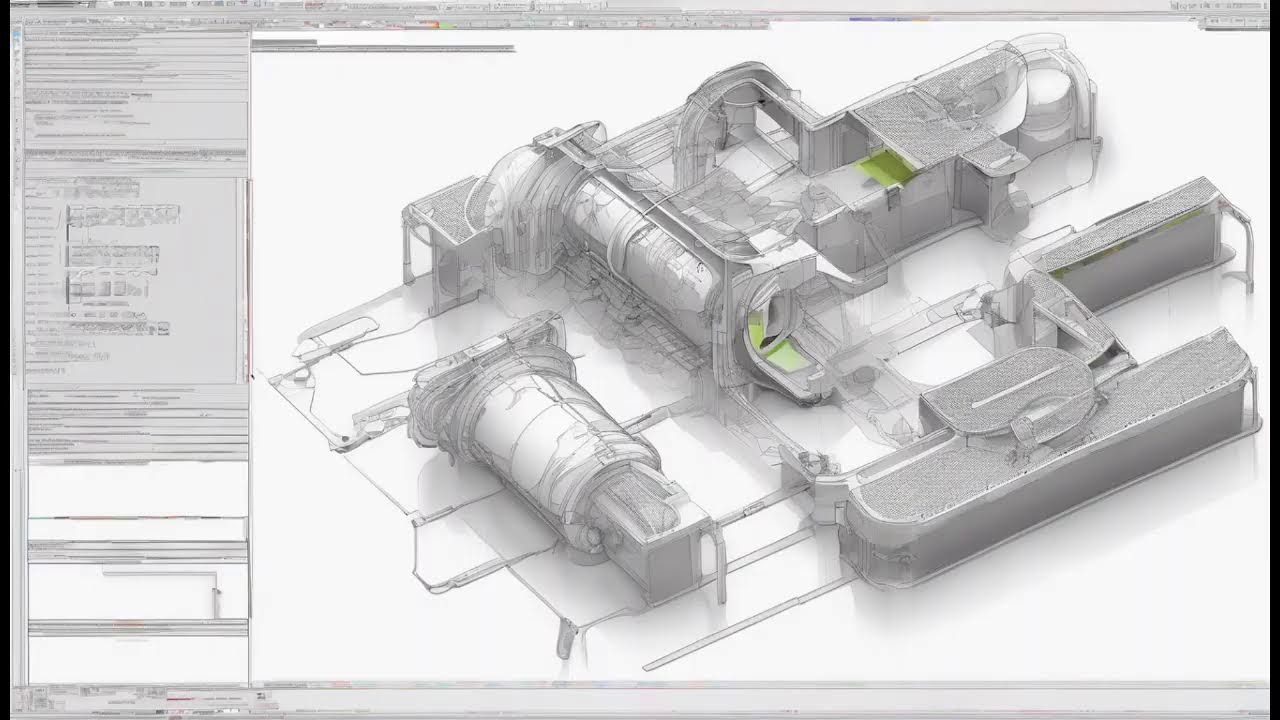Select the green panel beside the top grated platform

pos(885,168)
